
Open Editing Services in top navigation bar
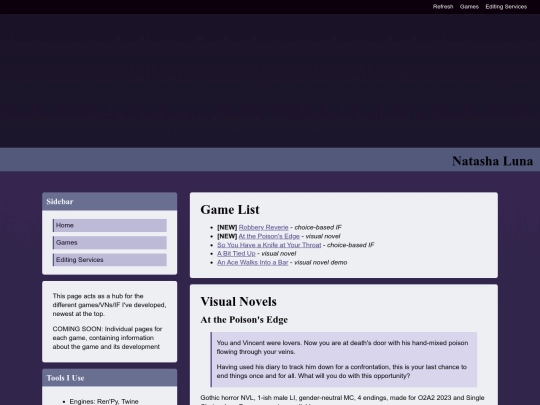(x=506, y=7)
